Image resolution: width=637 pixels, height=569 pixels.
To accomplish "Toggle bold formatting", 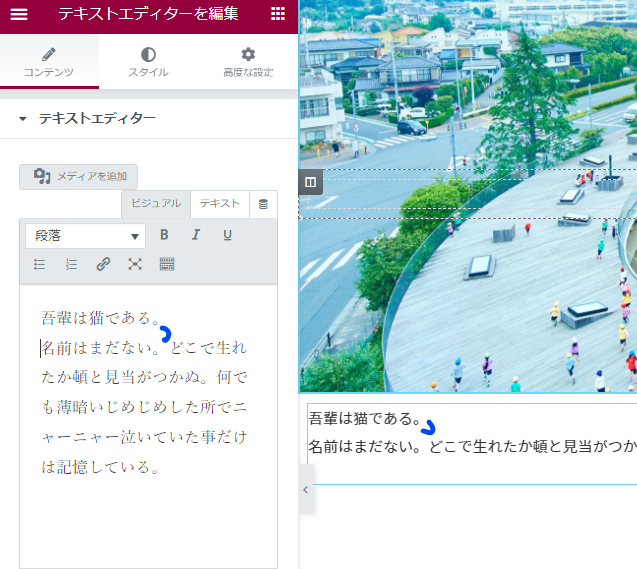I will click(x=164, y=235).
